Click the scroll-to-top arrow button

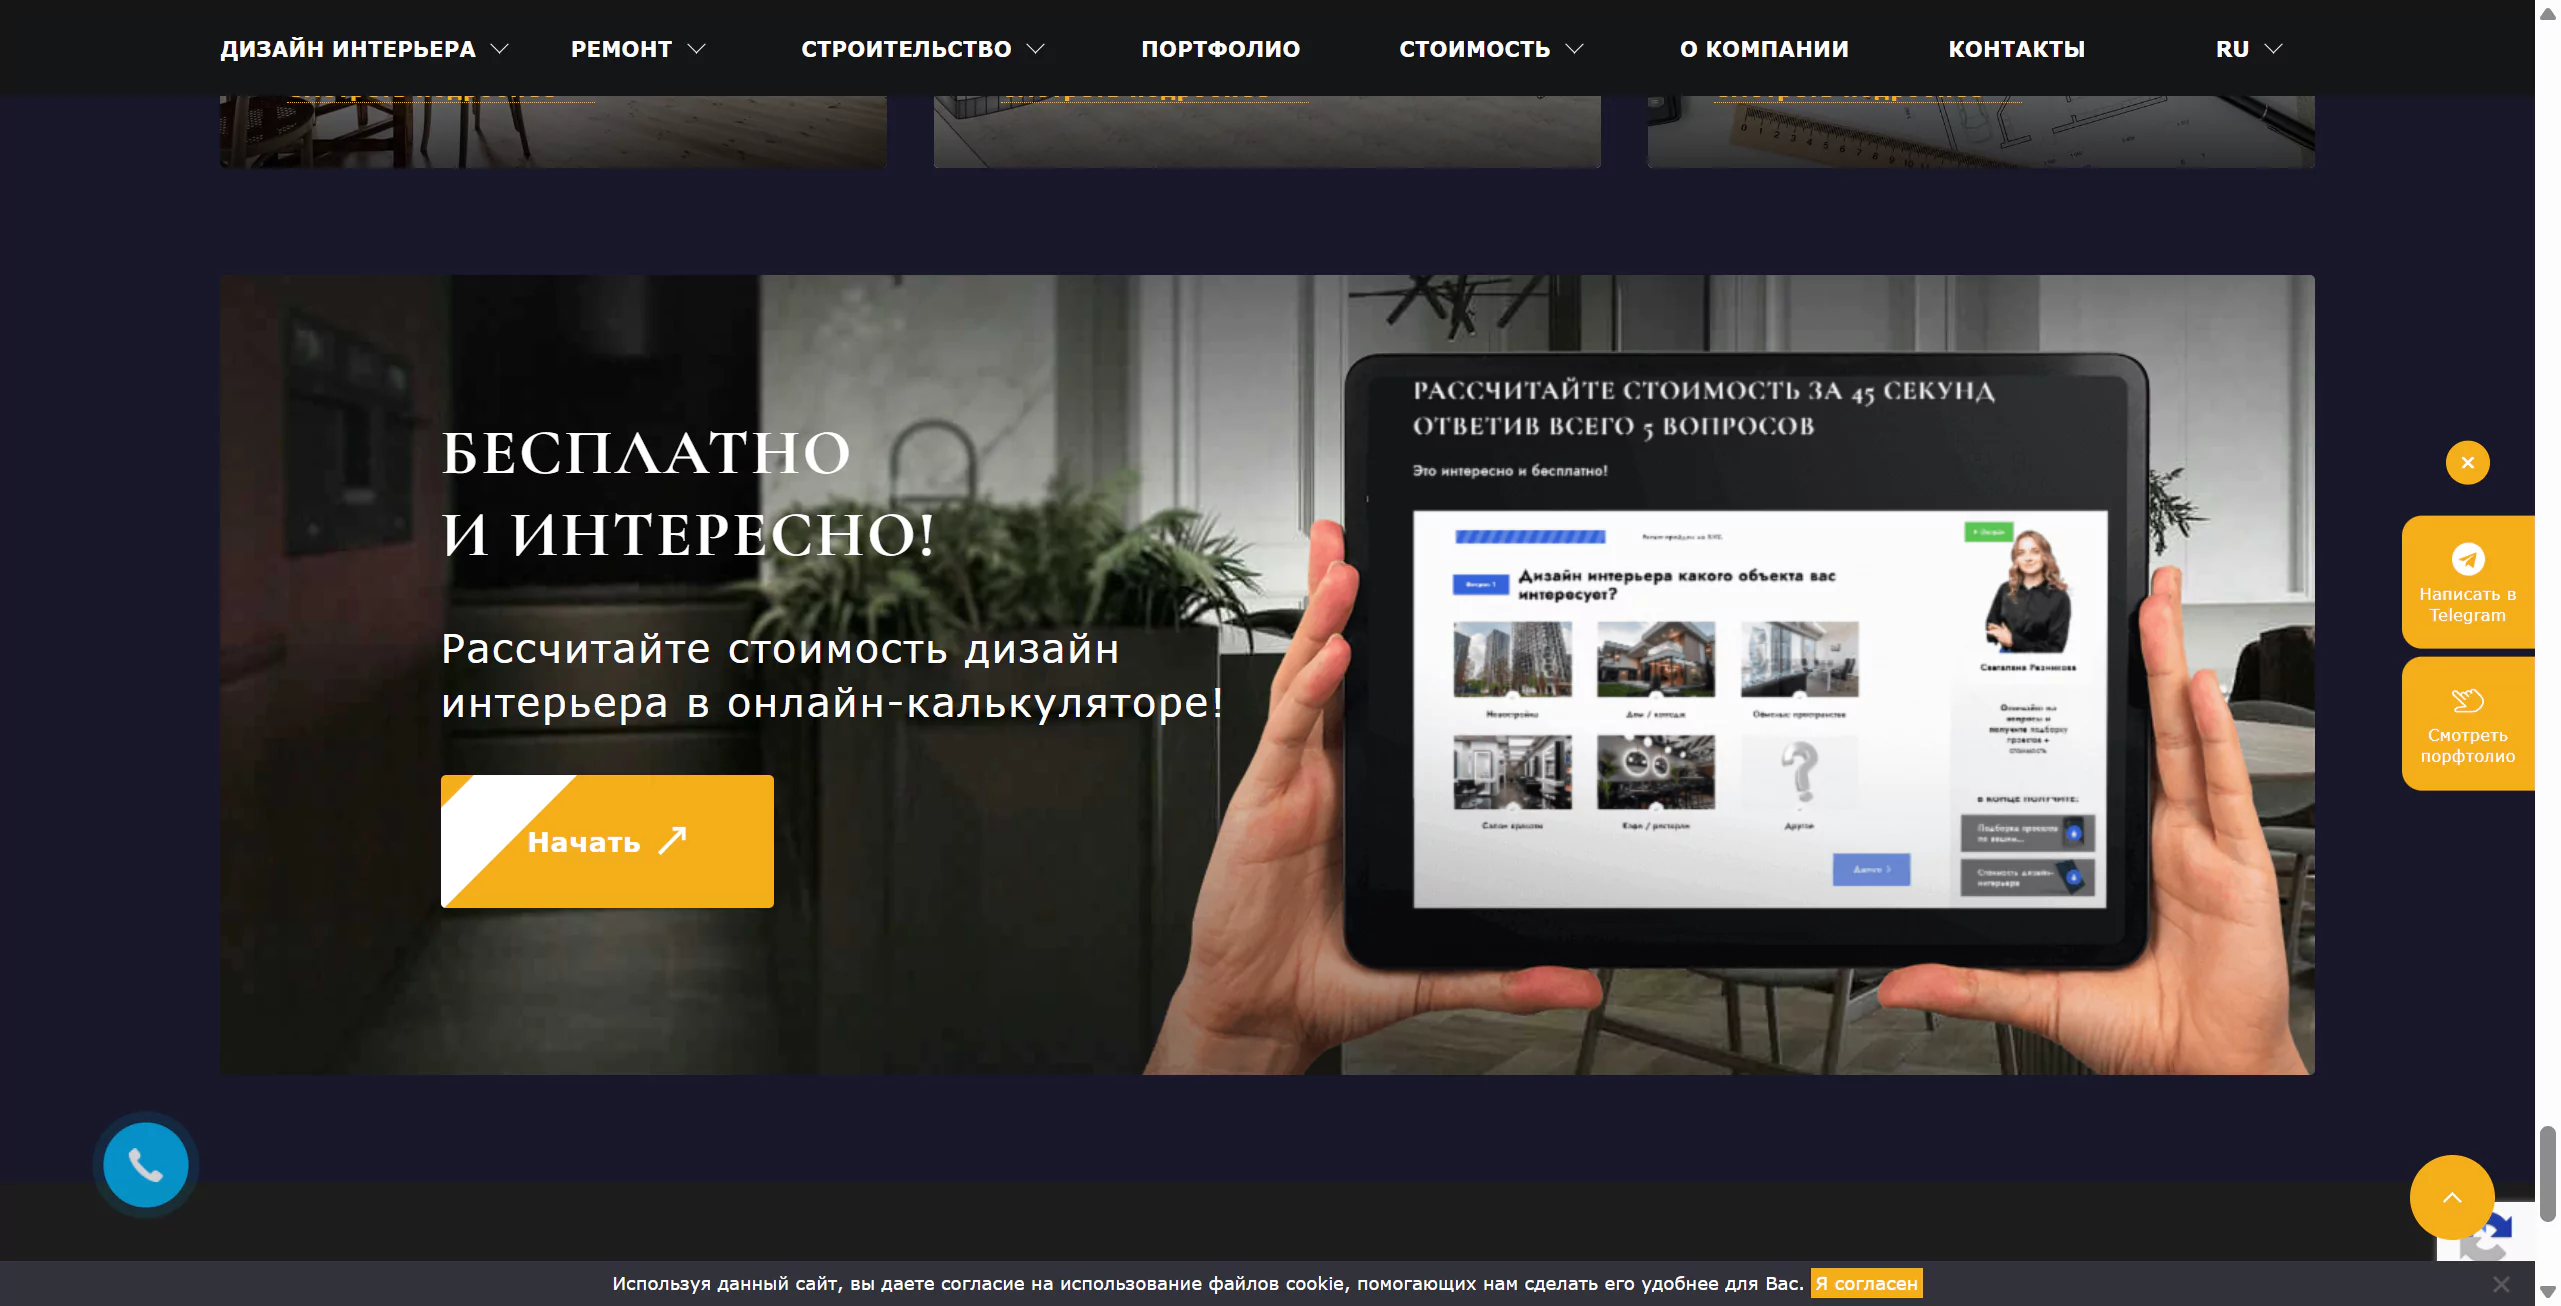coord(2451,1197)
